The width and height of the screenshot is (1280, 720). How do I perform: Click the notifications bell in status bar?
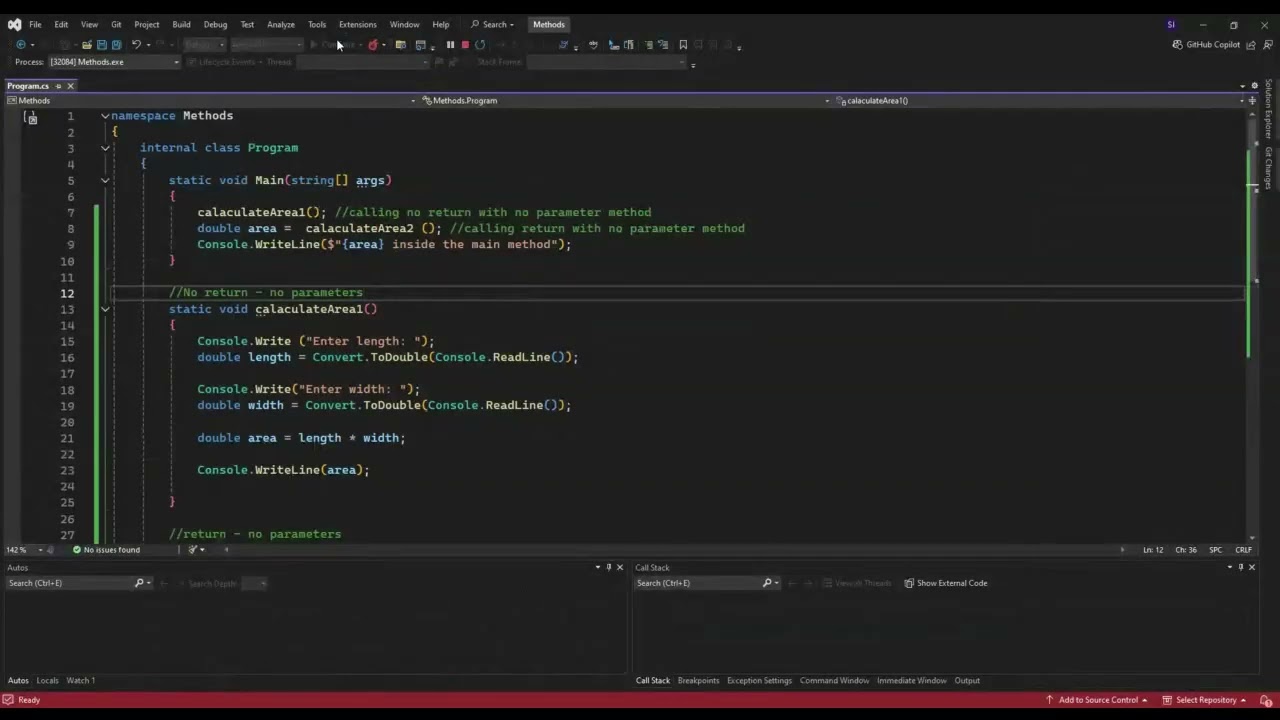(x=1265, y=700)
